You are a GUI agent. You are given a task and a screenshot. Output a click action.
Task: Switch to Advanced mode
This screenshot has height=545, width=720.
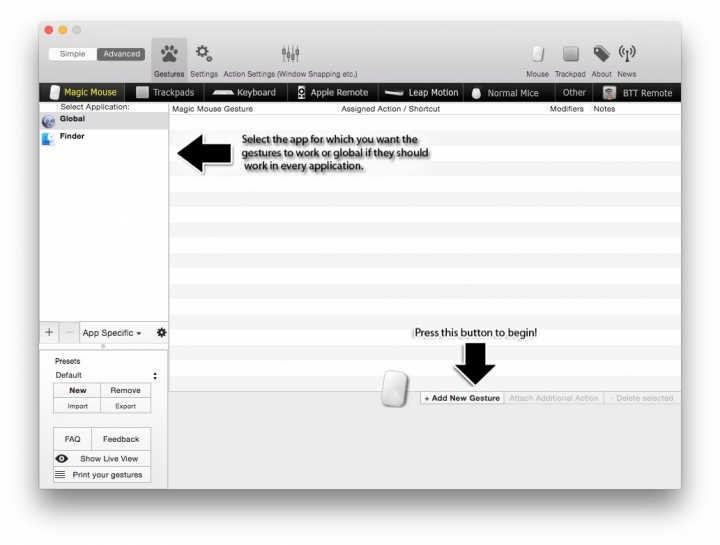(x=121, y=54)
